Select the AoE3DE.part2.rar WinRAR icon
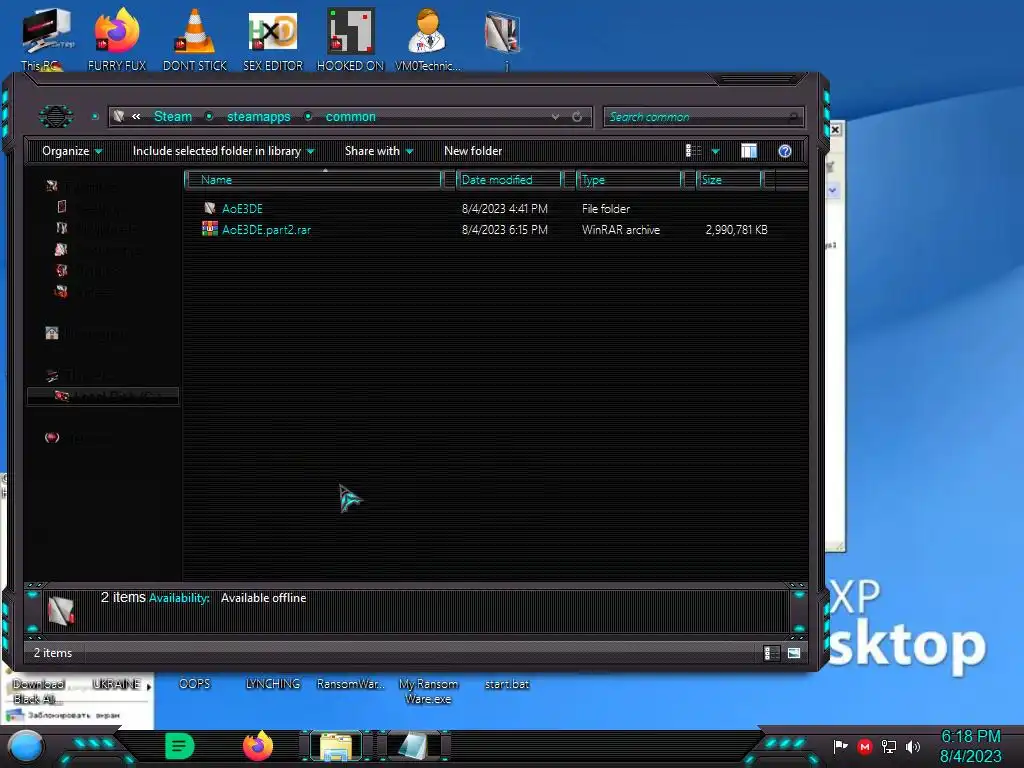The width and height of the screenshot is (1024, 768). point(210,229)
